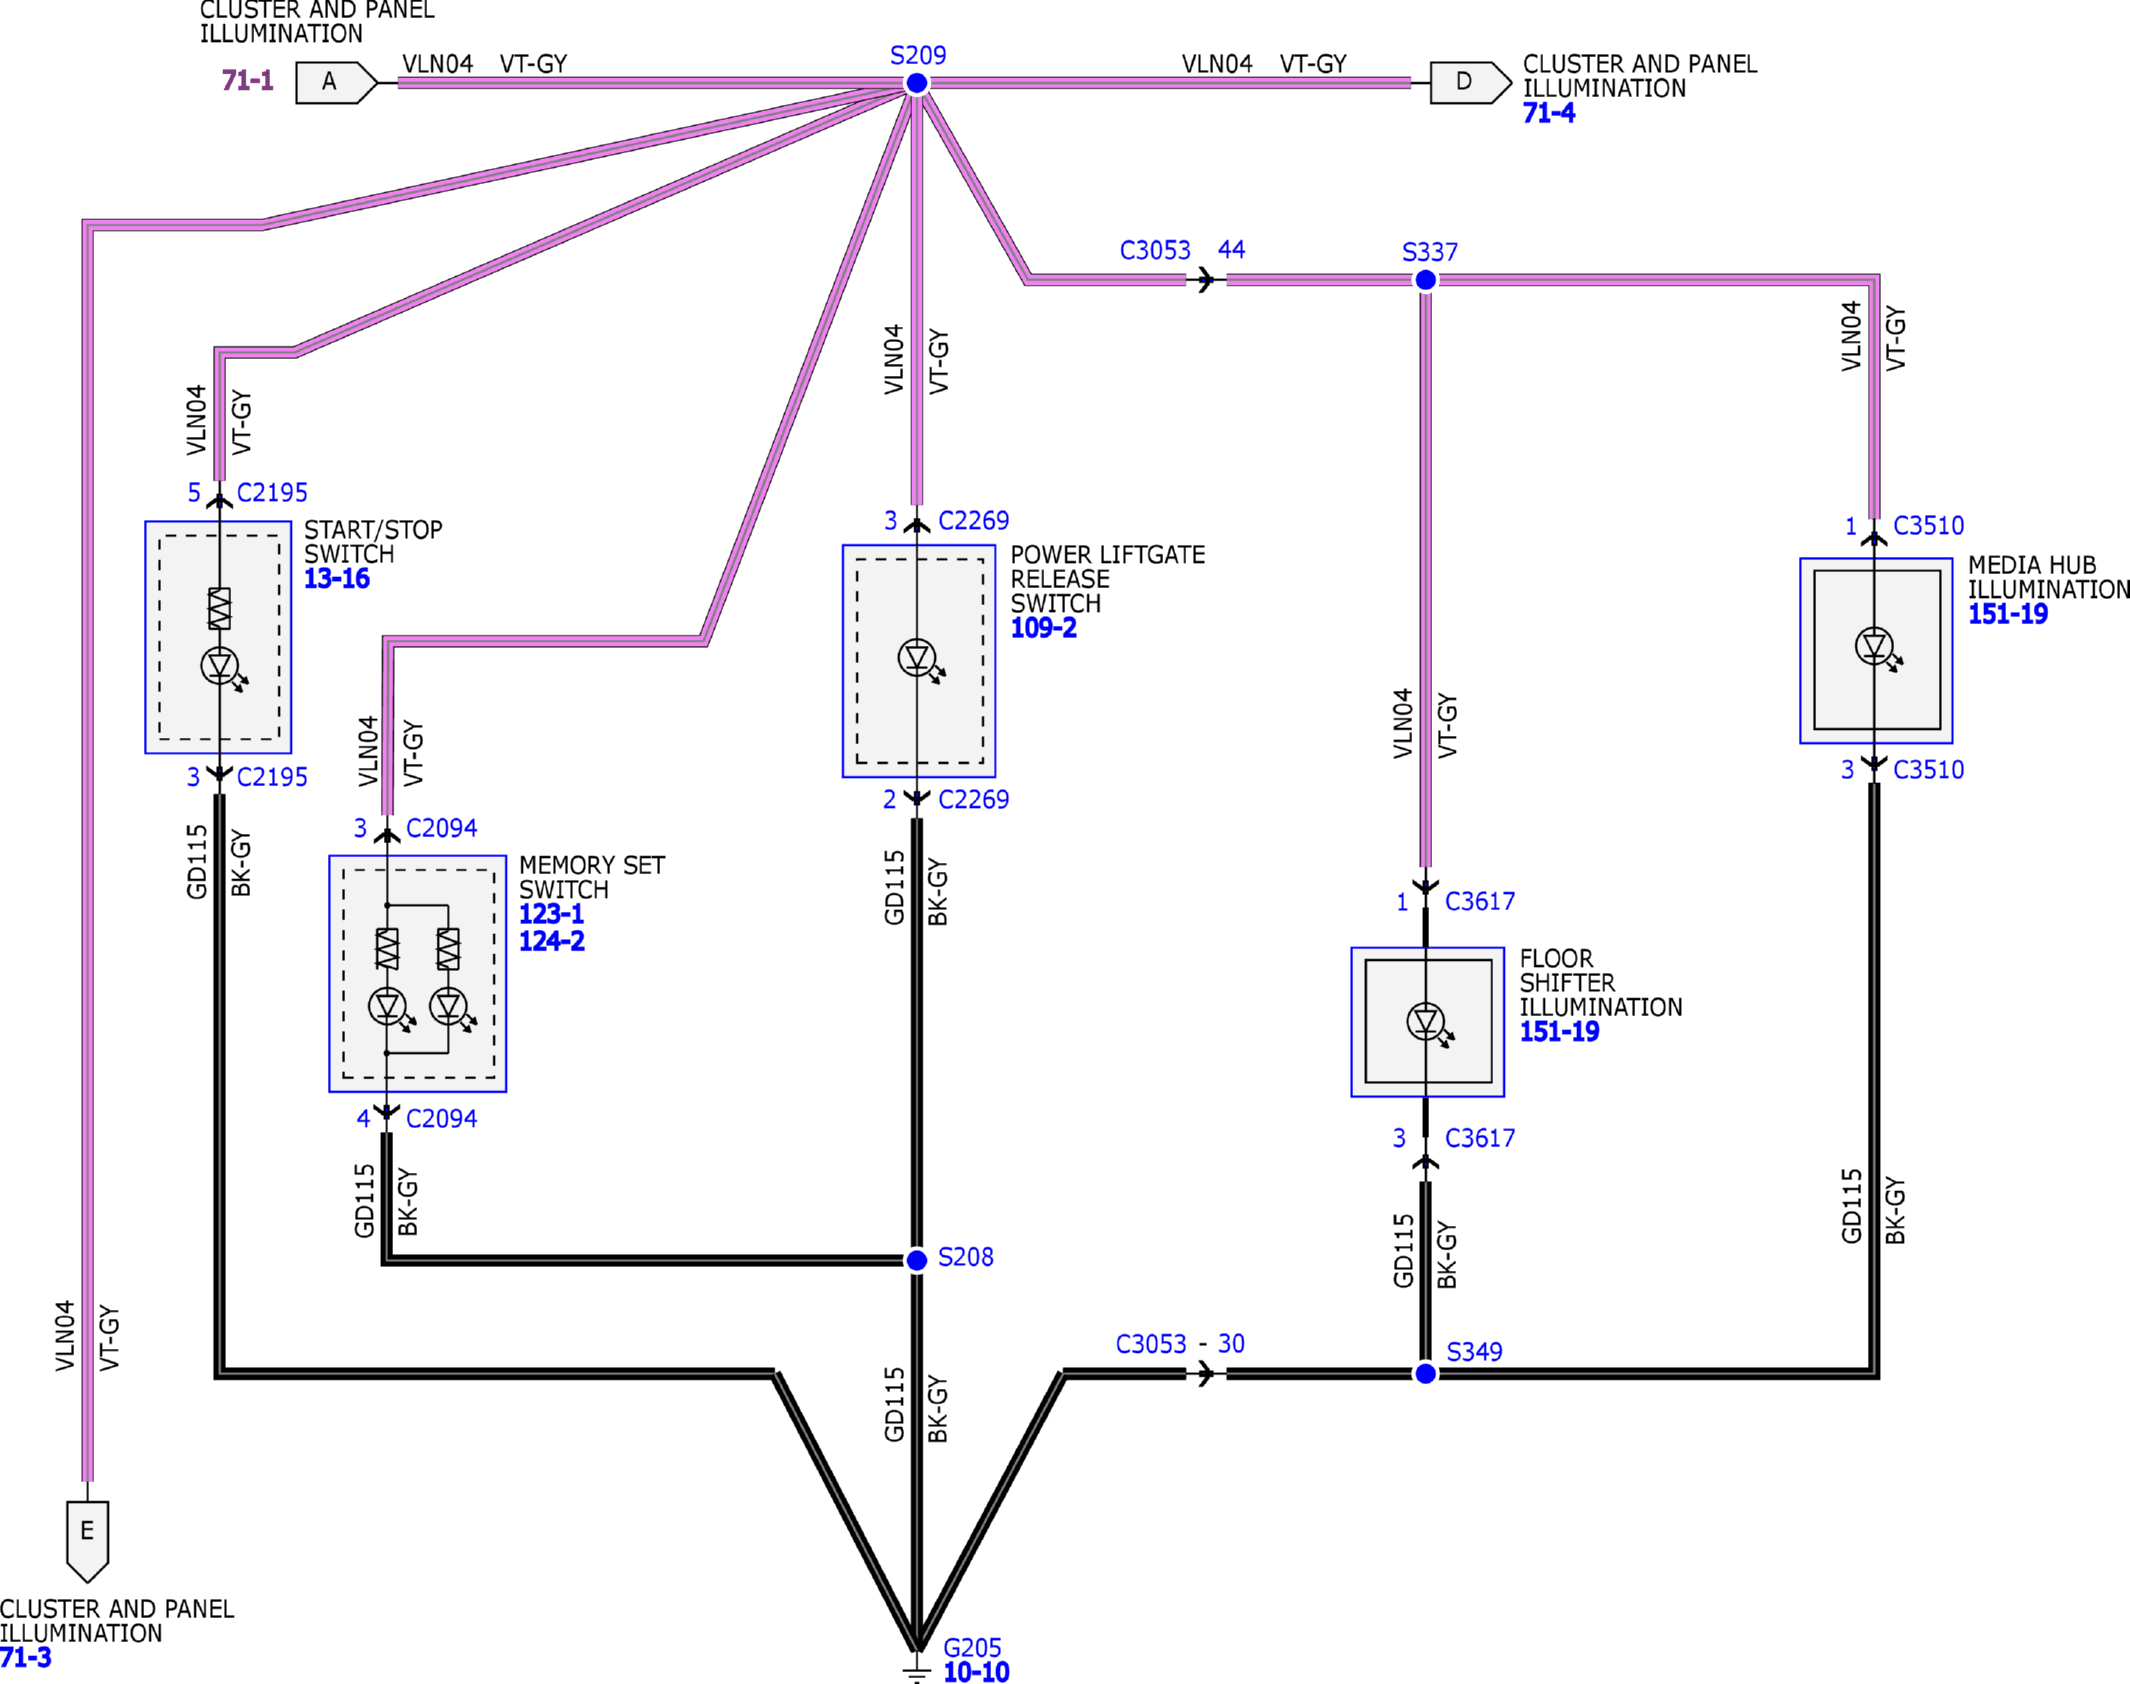Click the Power Liftgate Release Switch LED symbol
The width and height of the screenshot is (2130, 1684).
[x=920, y=660]
